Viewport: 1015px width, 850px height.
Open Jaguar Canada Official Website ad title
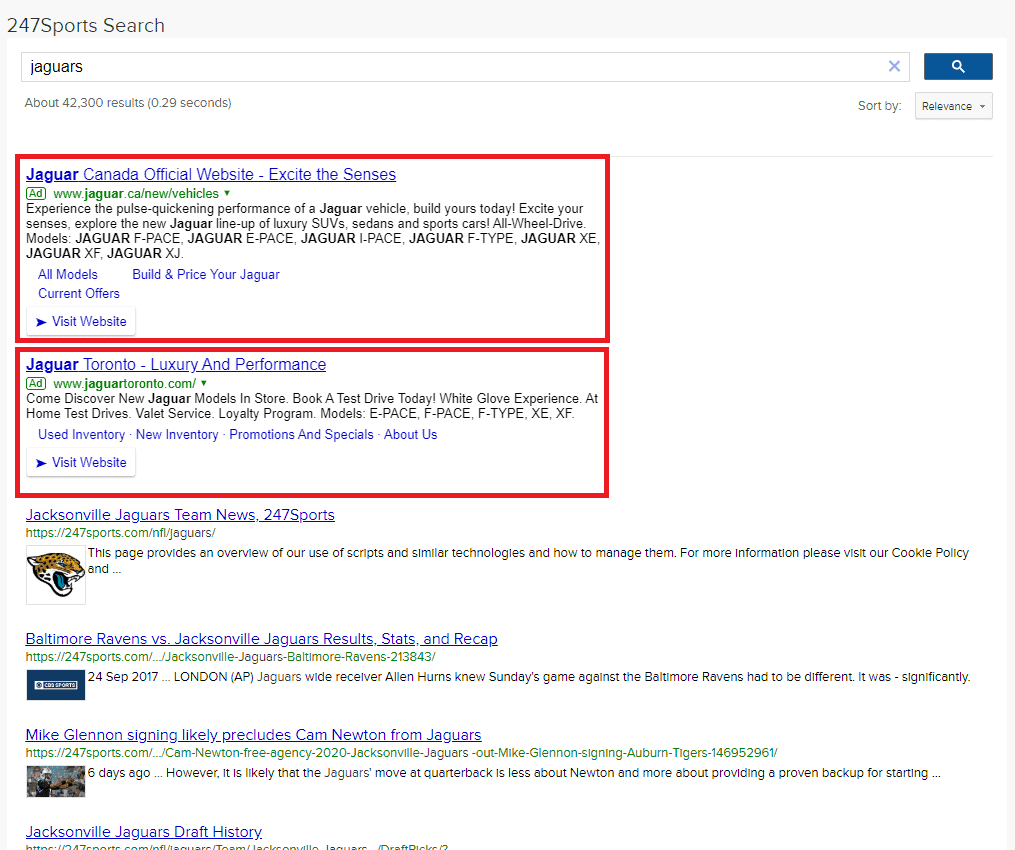coord(211,174)
